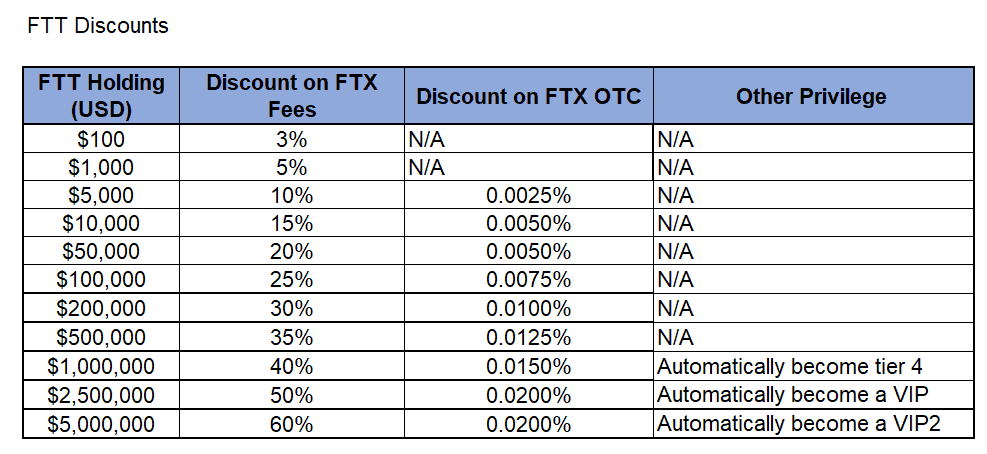Select the $200,000 holding cell
The image size is (987, 454).
coord(101,309)
